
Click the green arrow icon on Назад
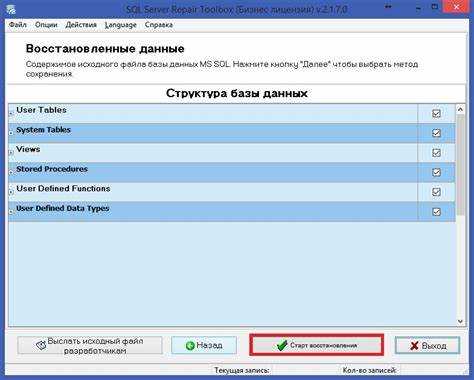(x=190, y=346)
